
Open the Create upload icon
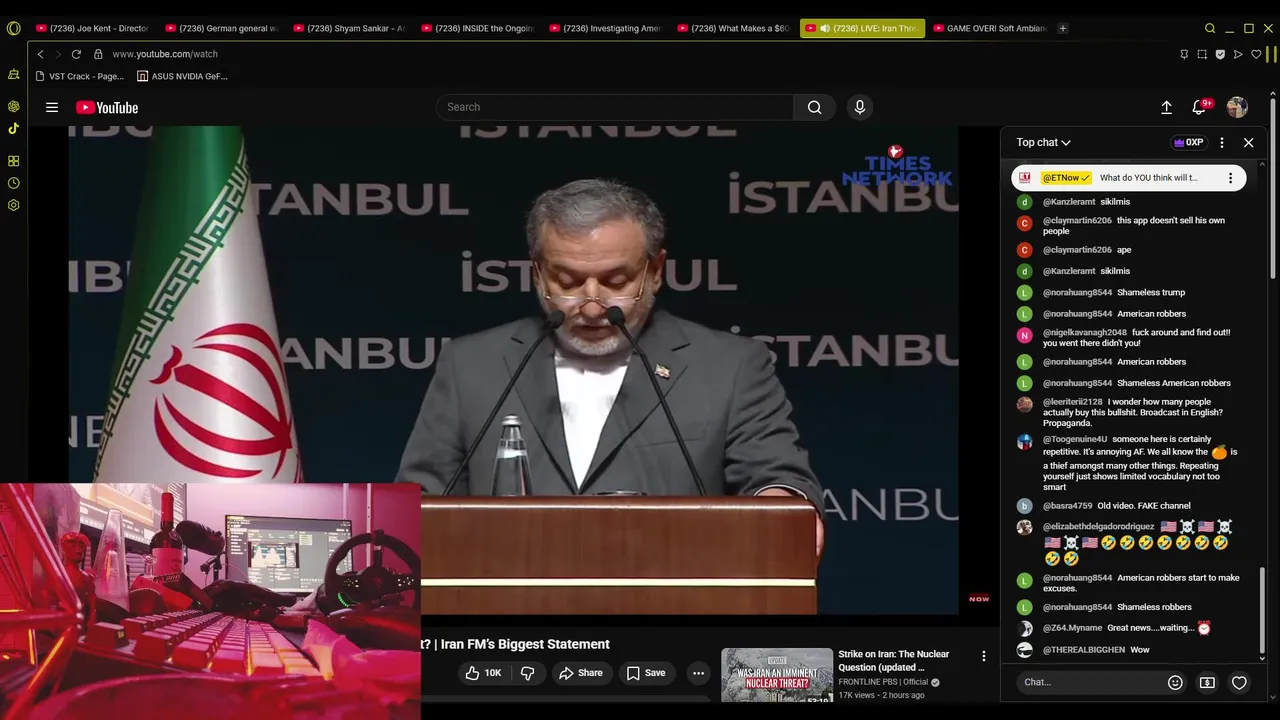(1166, 107)
